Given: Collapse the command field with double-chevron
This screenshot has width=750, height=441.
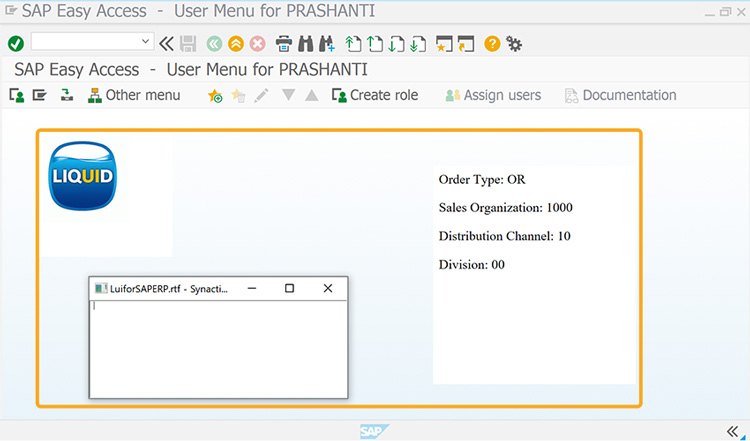Looking at the screenshot, I should (x=166, y=44).
